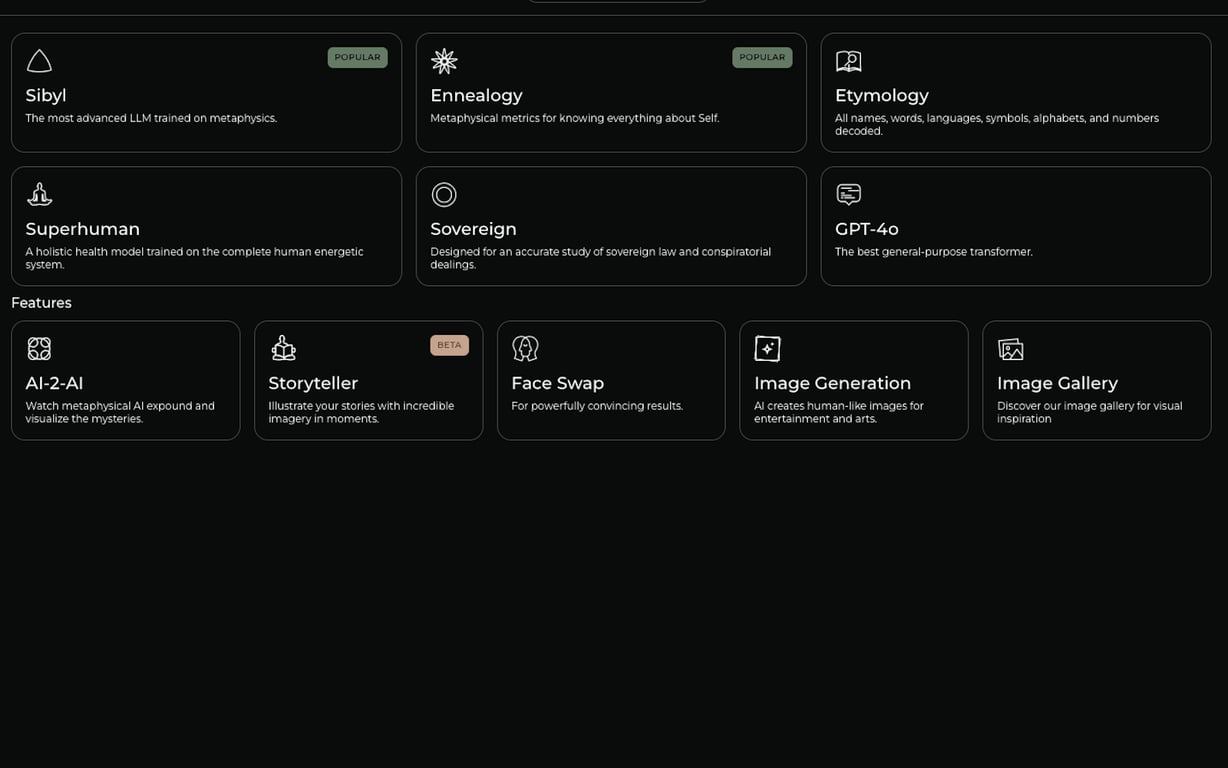The image size is (1228, 768).
Task: Click the POPULAR badge on Sibyl
Action: (x=357, y=58)
